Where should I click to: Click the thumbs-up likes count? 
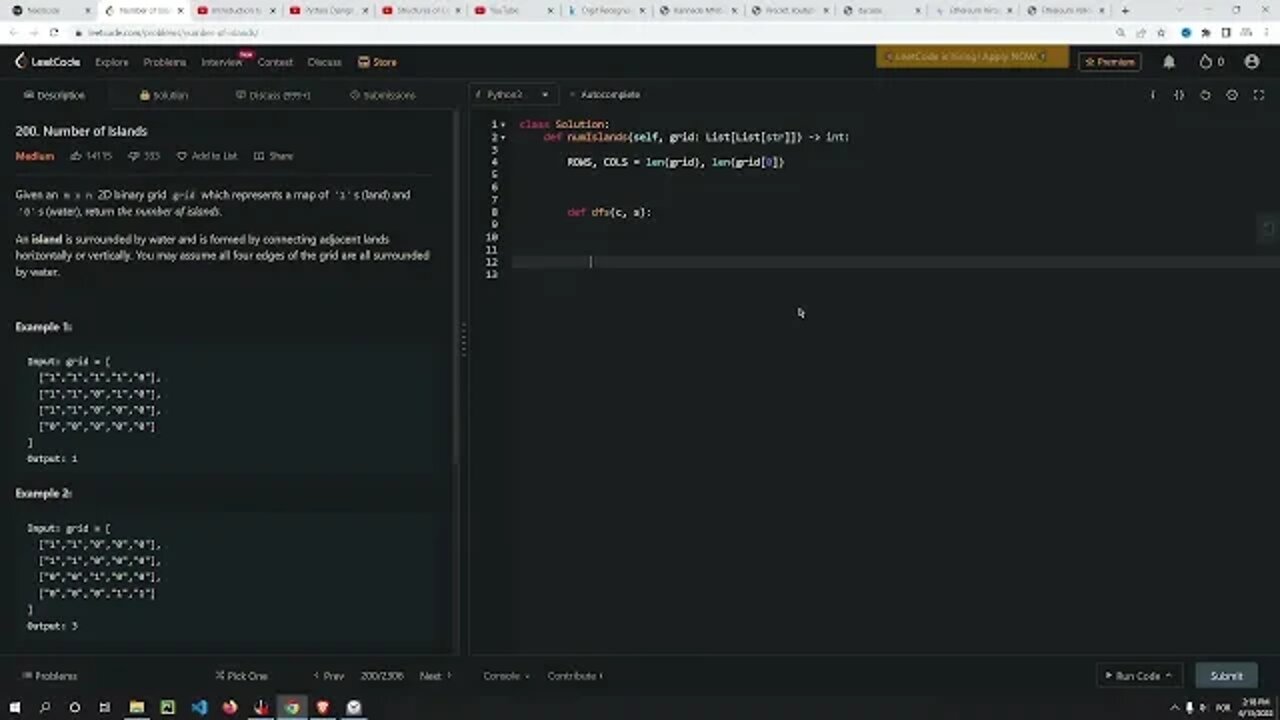point(91,156)
